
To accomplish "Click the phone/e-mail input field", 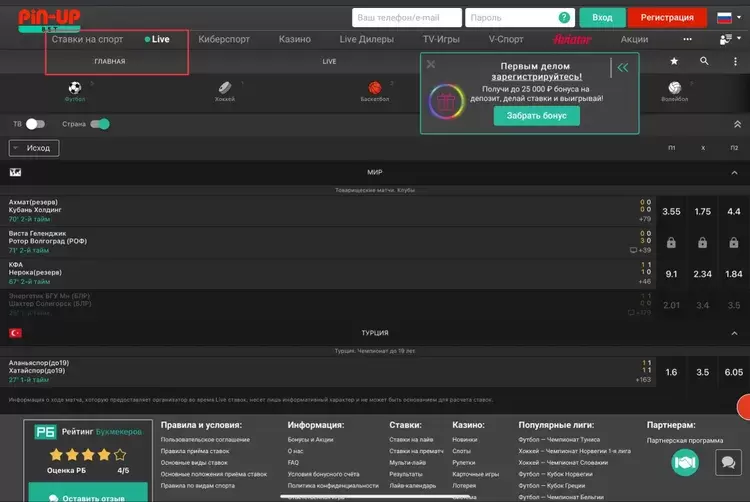I will pyautogui.click(x=407, y=18).
